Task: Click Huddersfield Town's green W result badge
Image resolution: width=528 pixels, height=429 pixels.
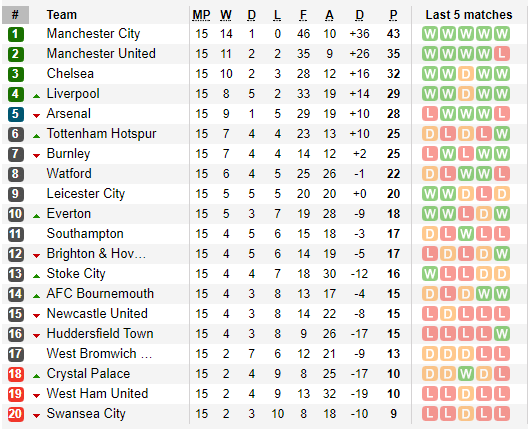Action: 502,334
